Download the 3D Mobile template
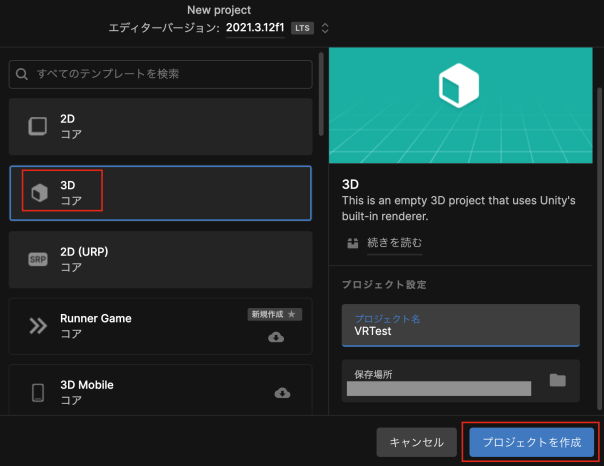This screenshot has height=466, width=604. pyautogui.click(x=282, y=393)
